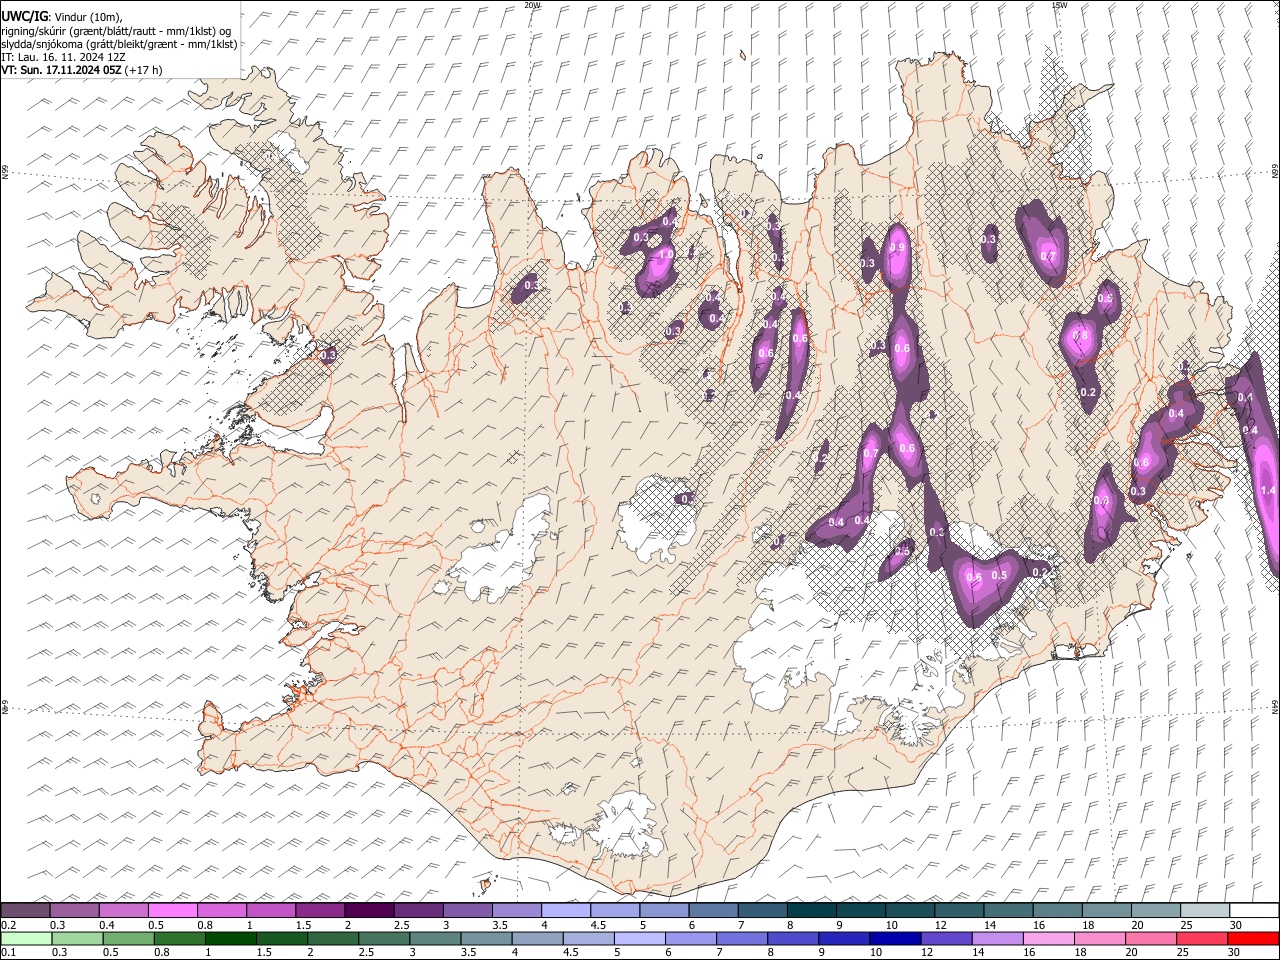This screenshot has height=960, width=1280.
Task: Select top legend swatch between 0.3 and 0.4
Action: [x=74, y=910]
